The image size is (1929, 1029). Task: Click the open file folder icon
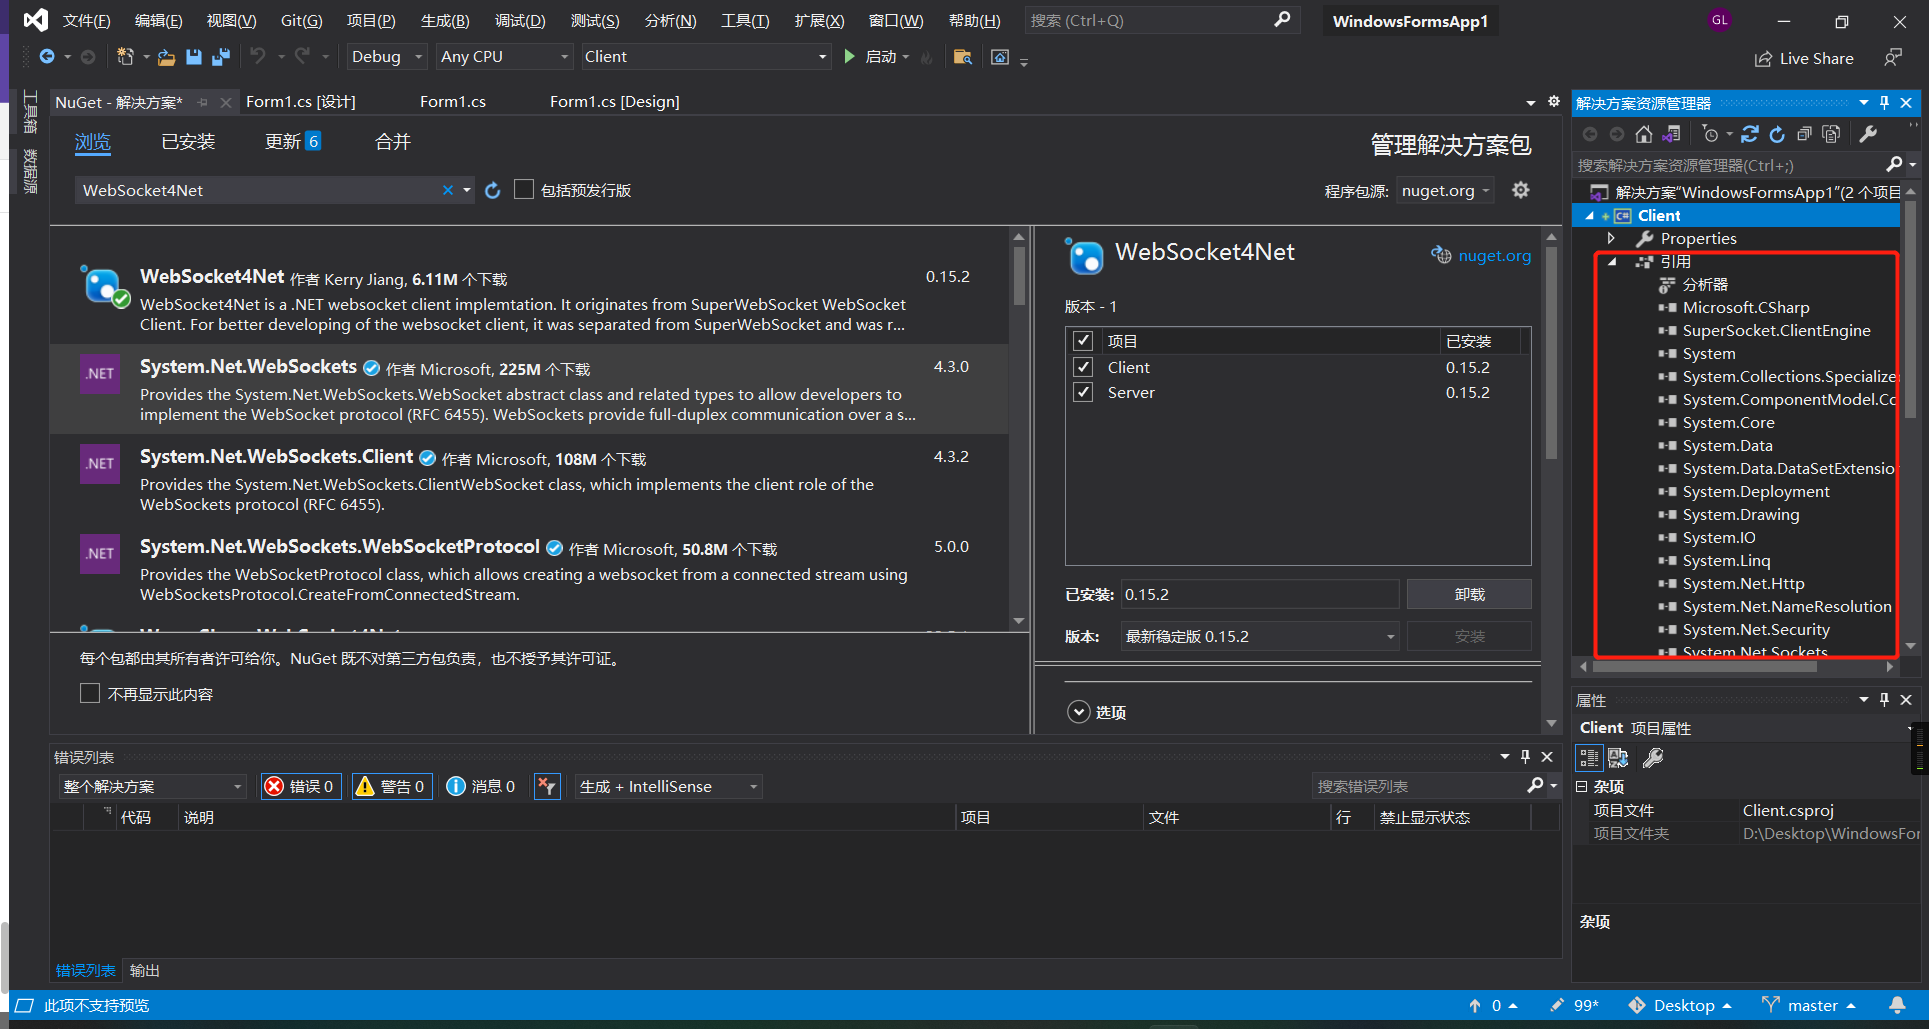coord(167,57)
